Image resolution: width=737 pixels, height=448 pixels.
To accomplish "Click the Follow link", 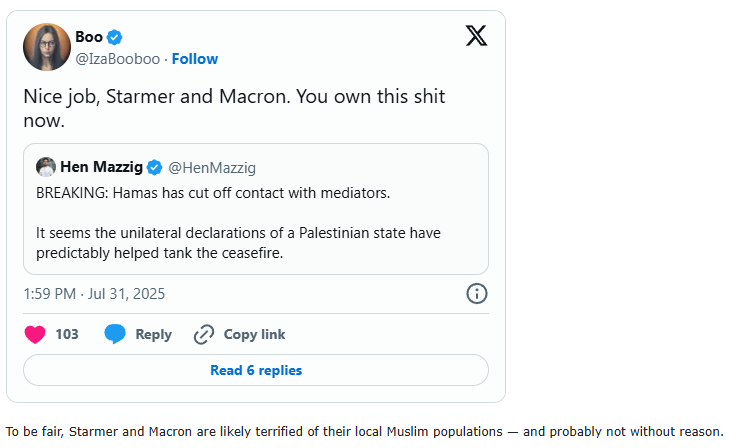I will (195, 59).
